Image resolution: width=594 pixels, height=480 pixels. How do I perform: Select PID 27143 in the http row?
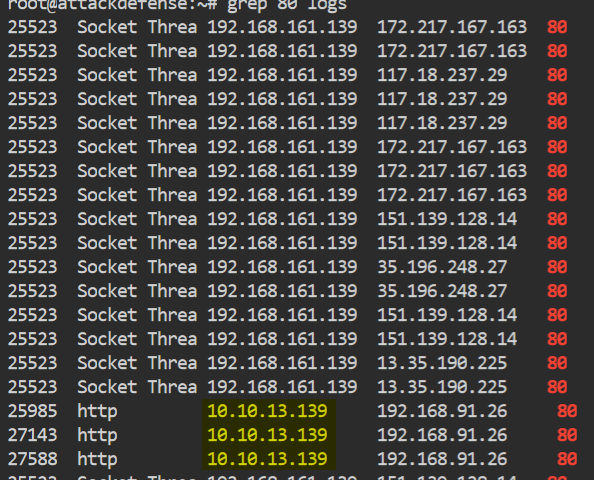[x=33, y=435]
